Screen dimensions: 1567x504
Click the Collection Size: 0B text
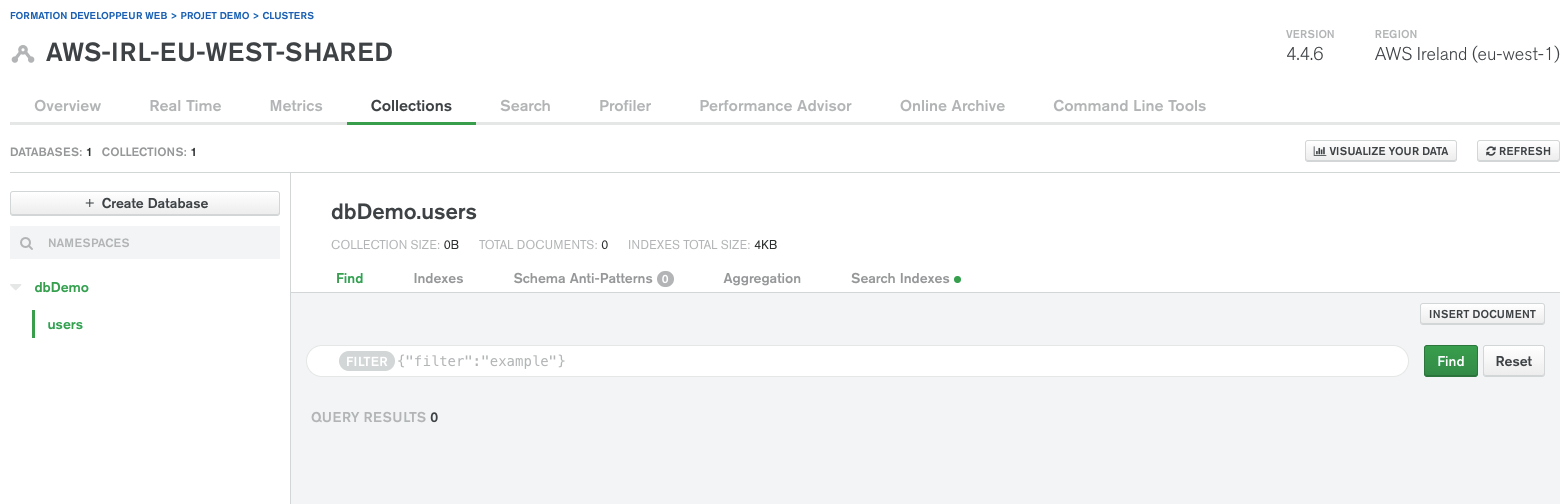coord(395,244)
